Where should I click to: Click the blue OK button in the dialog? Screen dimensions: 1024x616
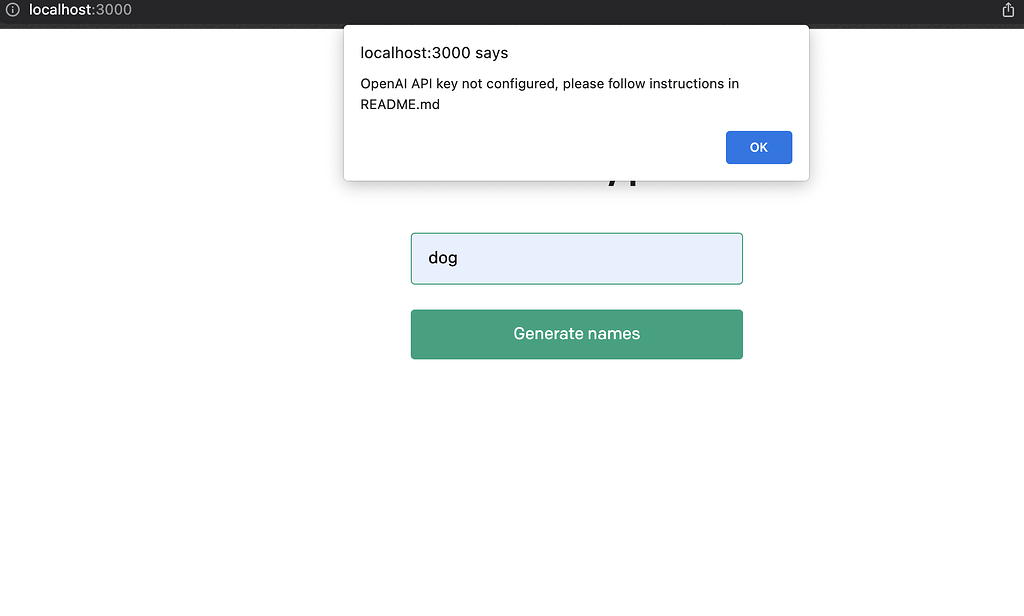(758, 147)
